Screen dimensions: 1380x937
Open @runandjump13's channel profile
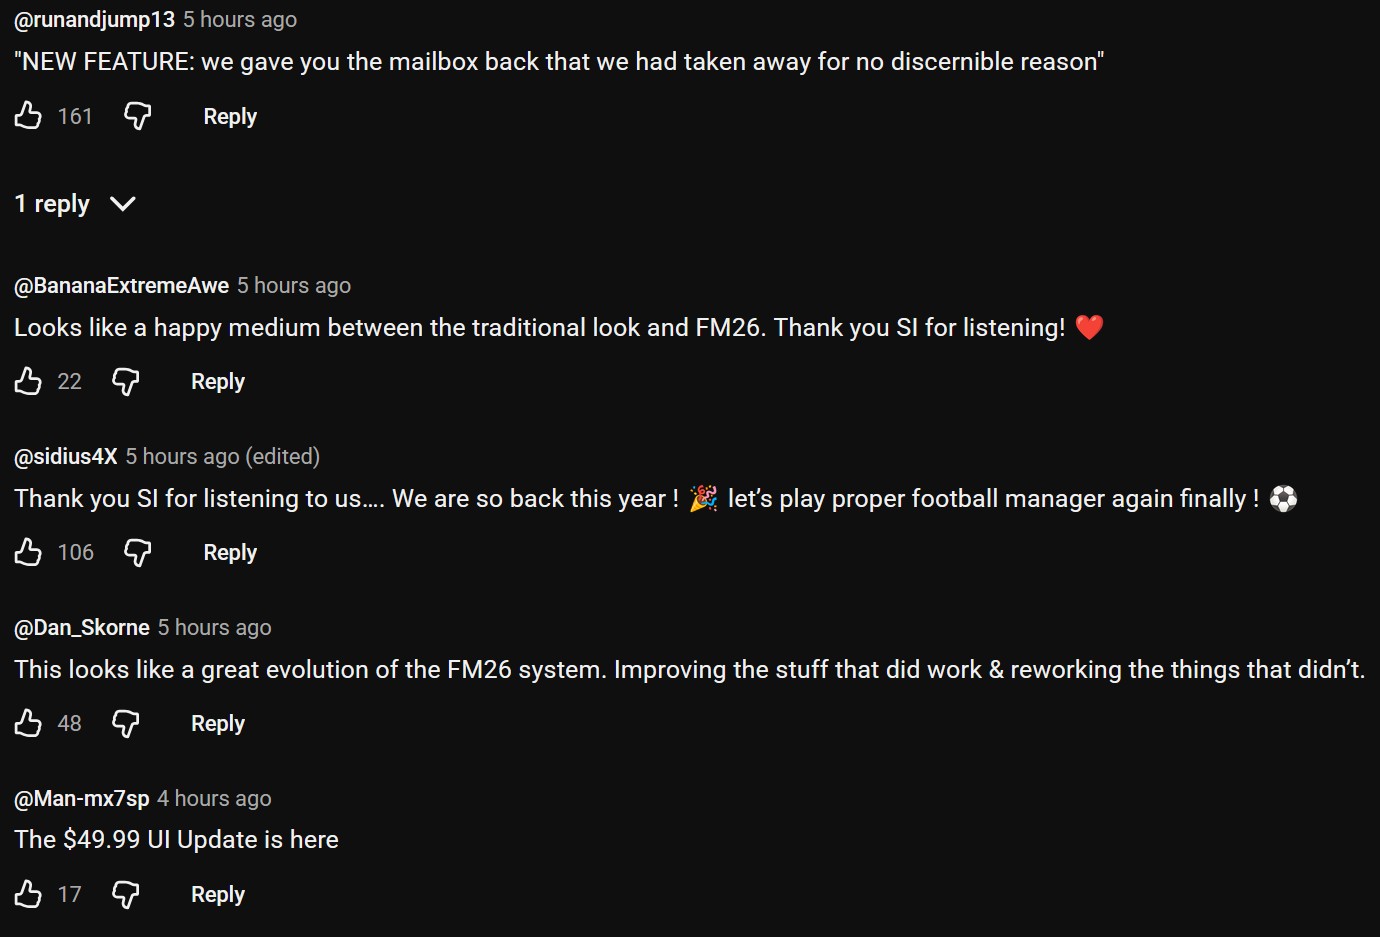(94, 20)
